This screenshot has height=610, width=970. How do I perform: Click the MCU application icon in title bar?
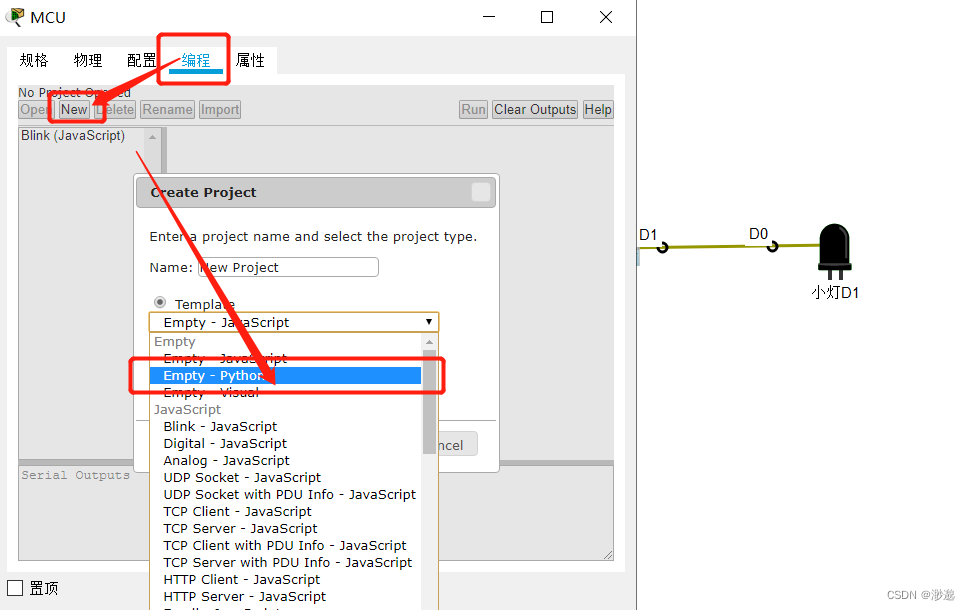click(x=15, y=17)
